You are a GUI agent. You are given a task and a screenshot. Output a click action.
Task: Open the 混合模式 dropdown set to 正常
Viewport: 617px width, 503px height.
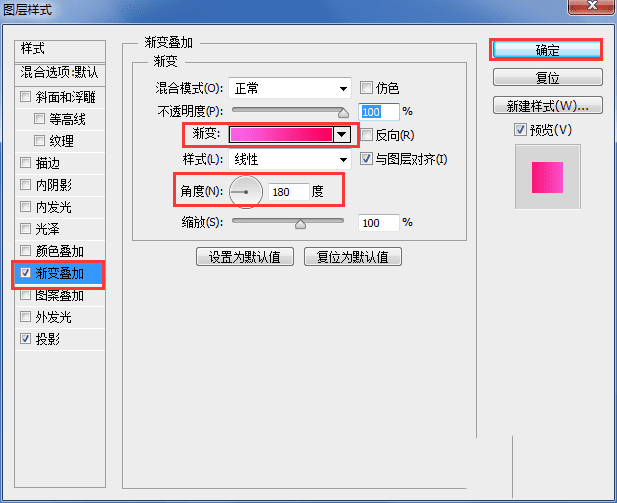point(290,88)
